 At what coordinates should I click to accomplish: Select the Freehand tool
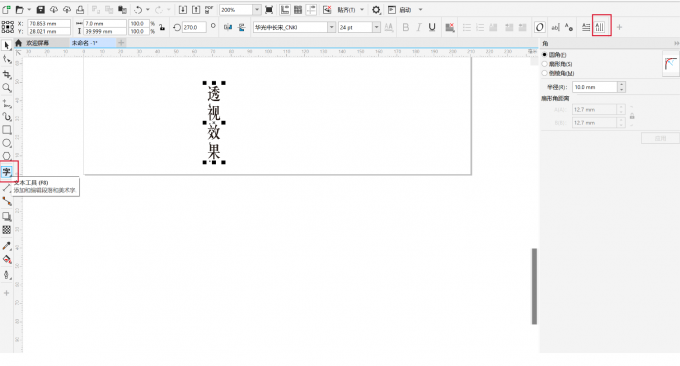(7, 103)
